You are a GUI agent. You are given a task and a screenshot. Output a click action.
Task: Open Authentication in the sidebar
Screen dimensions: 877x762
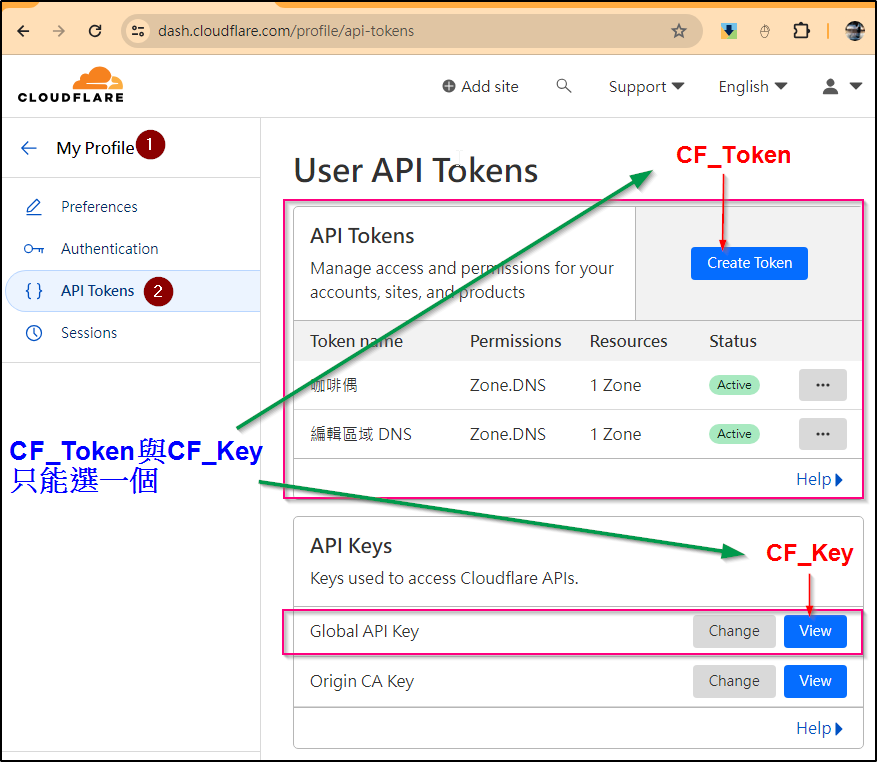[110, 249]
